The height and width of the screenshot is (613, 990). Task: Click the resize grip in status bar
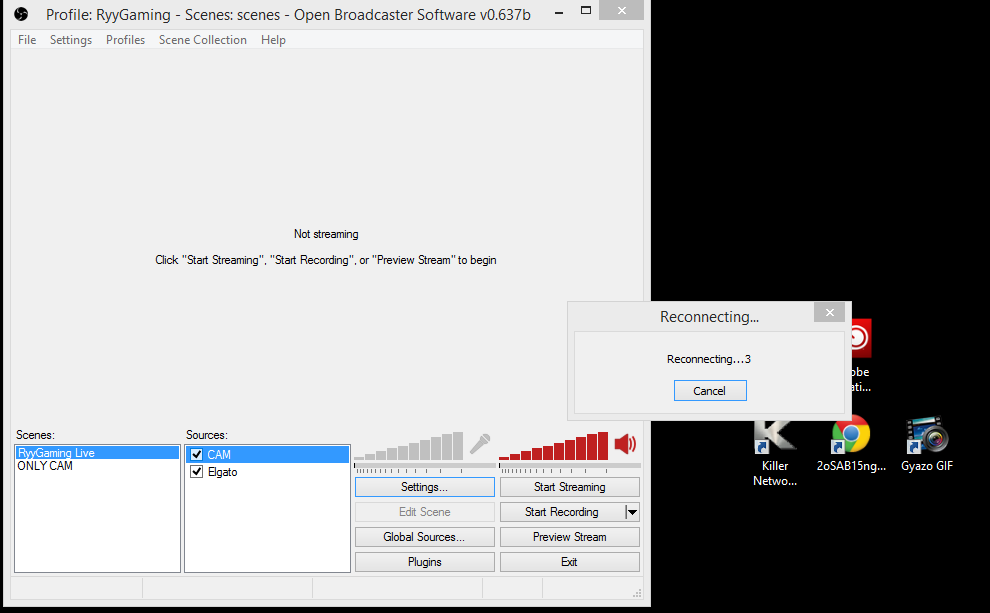[x=637, y=593]
